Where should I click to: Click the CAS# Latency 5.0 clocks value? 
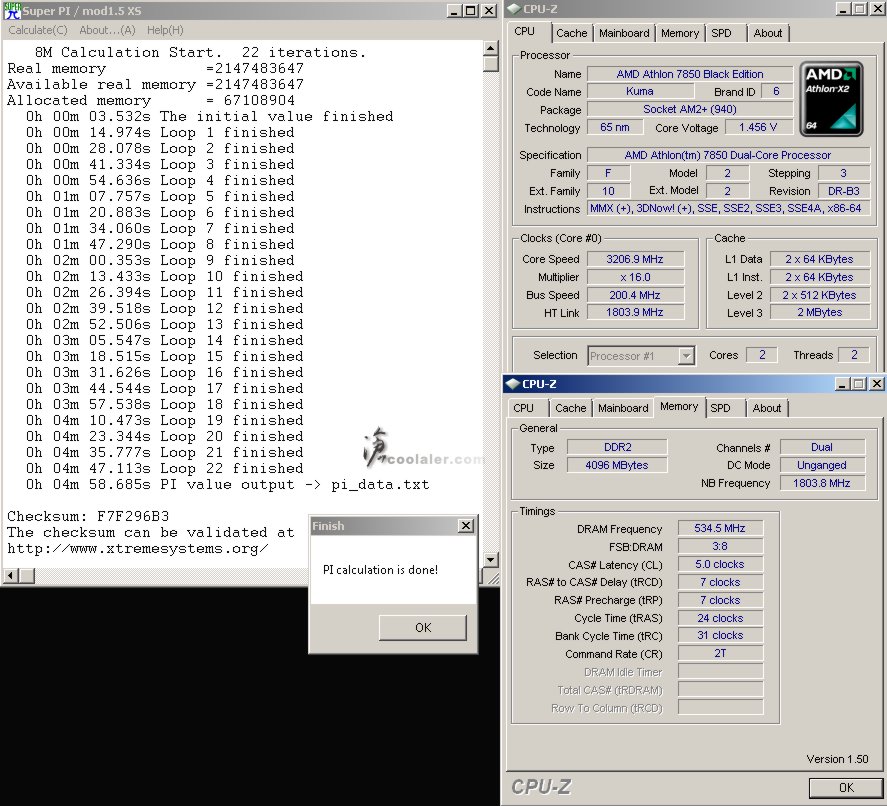[720, 564]
